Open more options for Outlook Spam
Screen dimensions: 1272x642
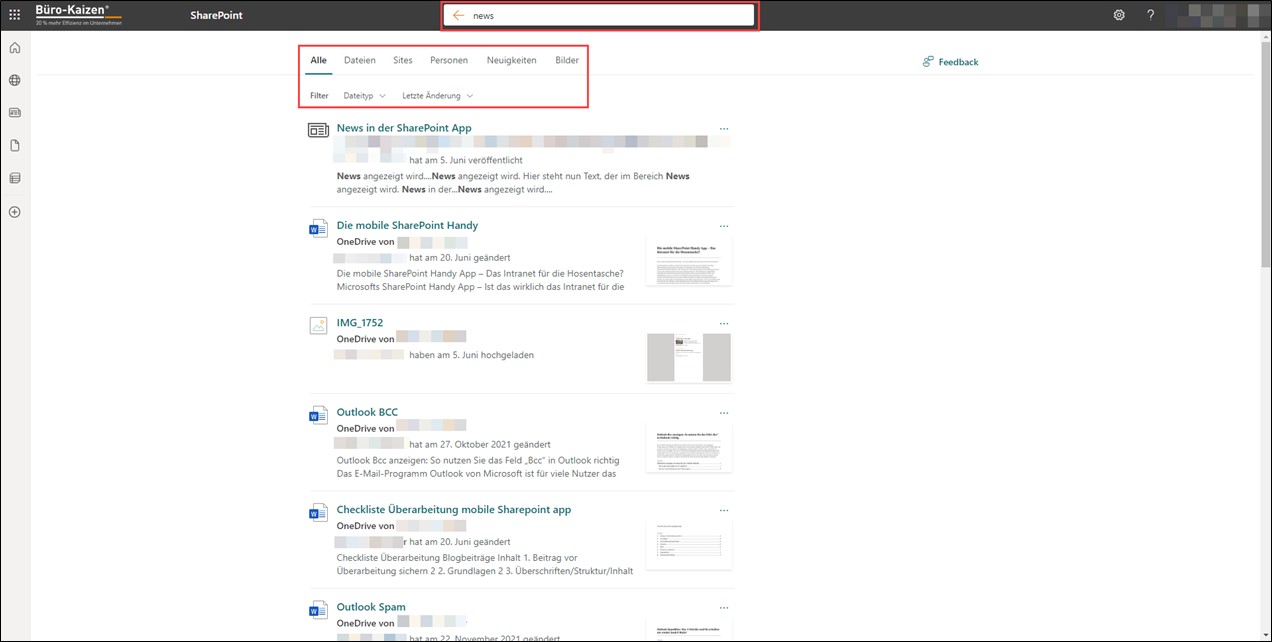724,607
